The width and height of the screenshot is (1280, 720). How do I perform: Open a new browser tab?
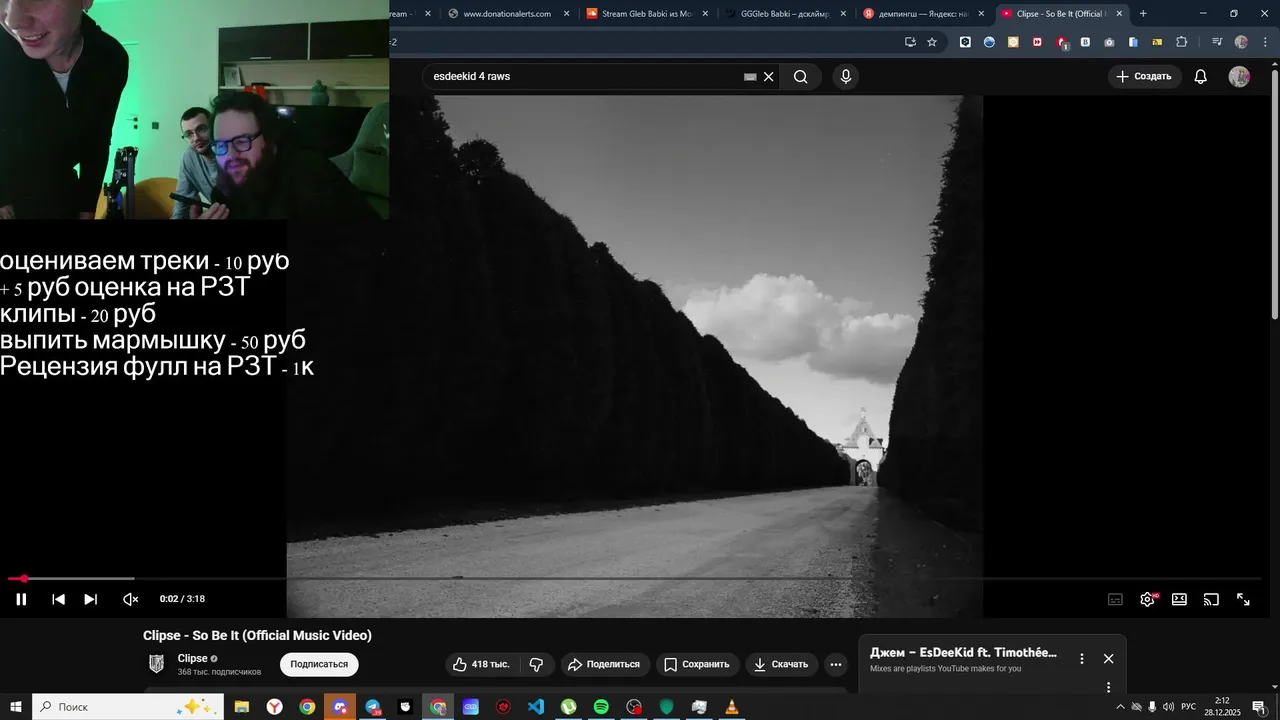coord(1143,14)
